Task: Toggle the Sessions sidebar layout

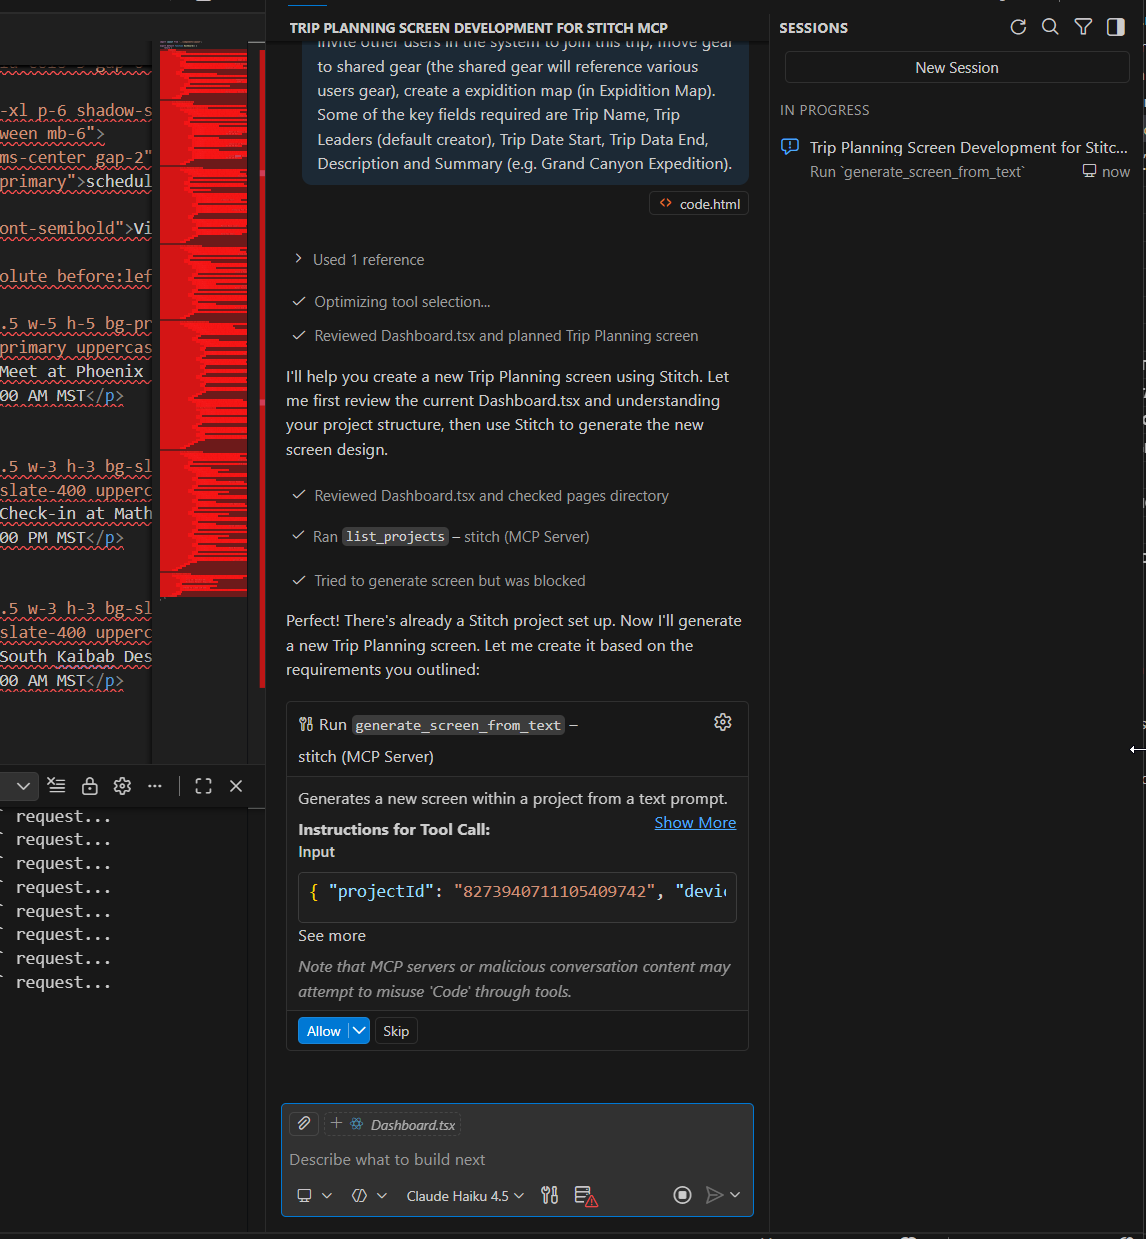Action: [x=1116, y=27]
